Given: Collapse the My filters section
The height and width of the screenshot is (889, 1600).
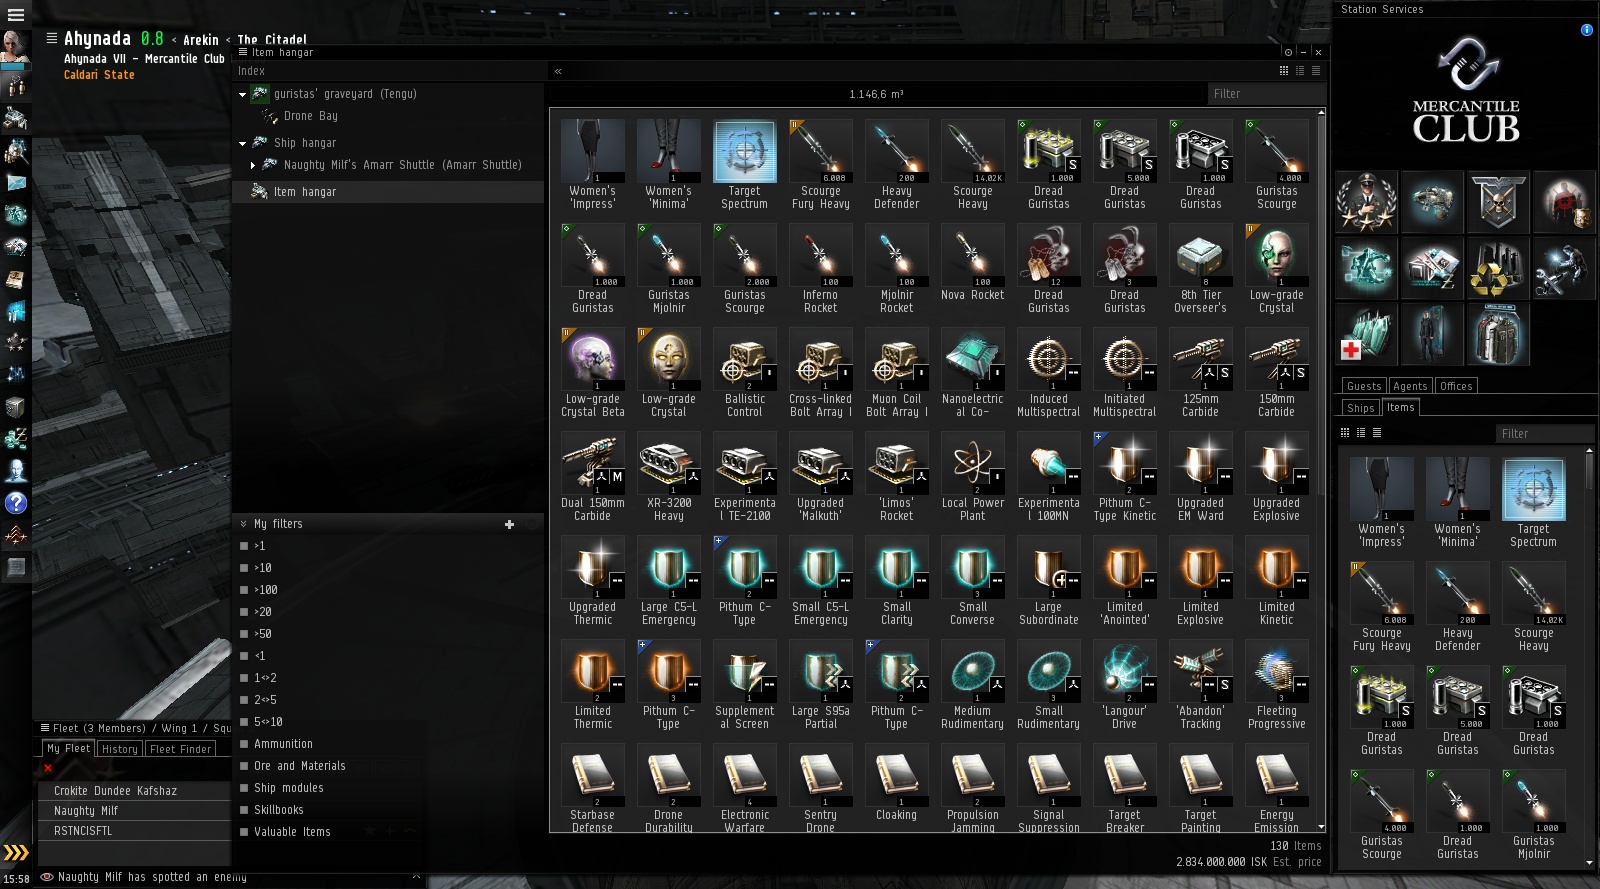Looking at the screenshot, I should (243, 524).
